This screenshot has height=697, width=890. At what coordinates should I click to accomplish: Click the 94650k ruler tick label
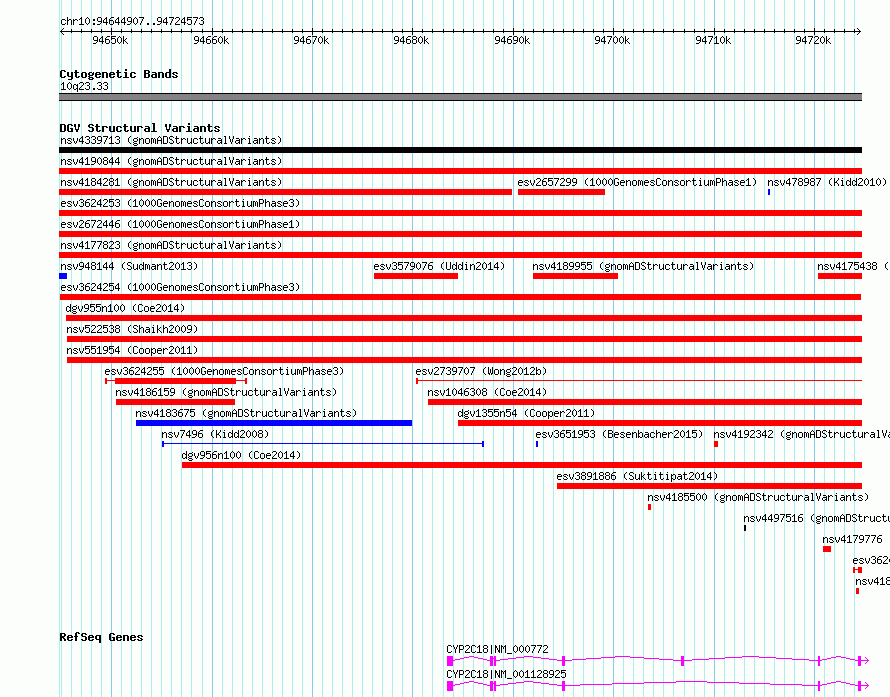110,40
